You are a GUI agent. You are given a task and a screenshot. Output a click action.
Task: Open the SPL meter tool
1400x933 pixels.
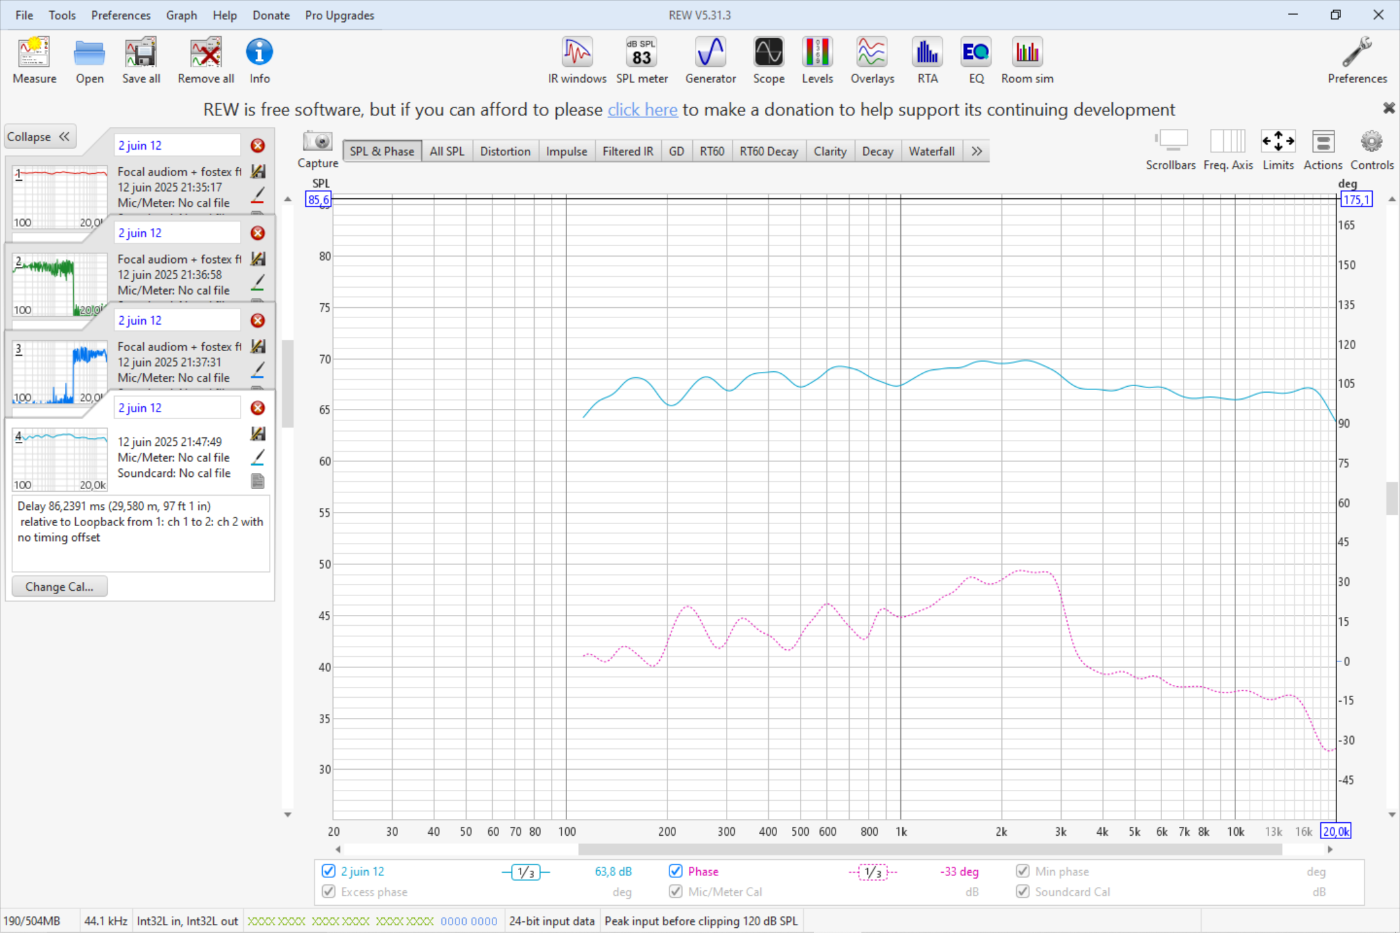tap(641, 61)
